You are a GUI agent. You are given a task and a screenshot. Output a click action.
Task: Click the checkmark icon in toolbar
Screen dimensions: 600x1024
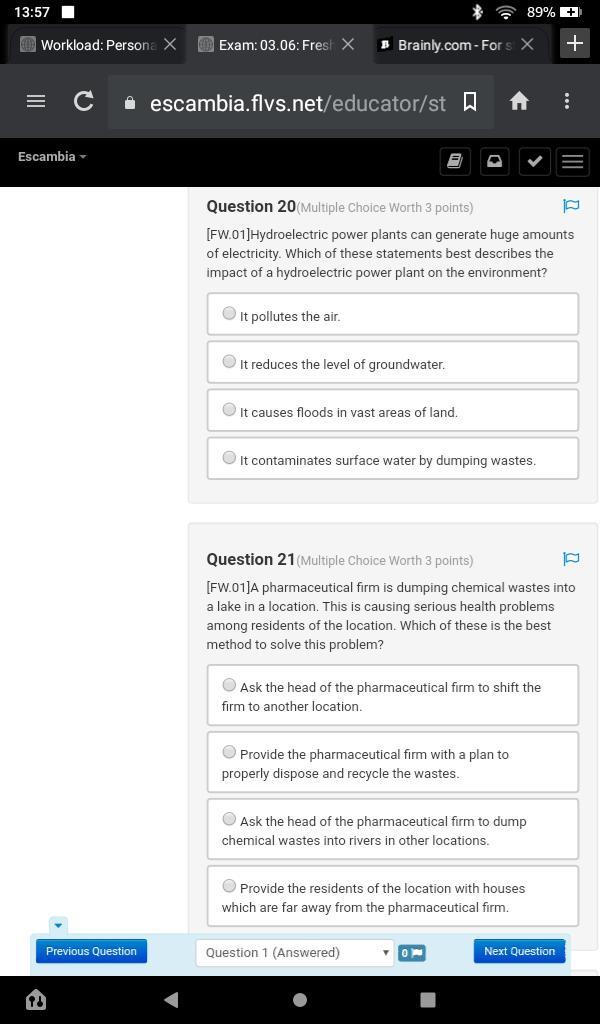point(534,161)
